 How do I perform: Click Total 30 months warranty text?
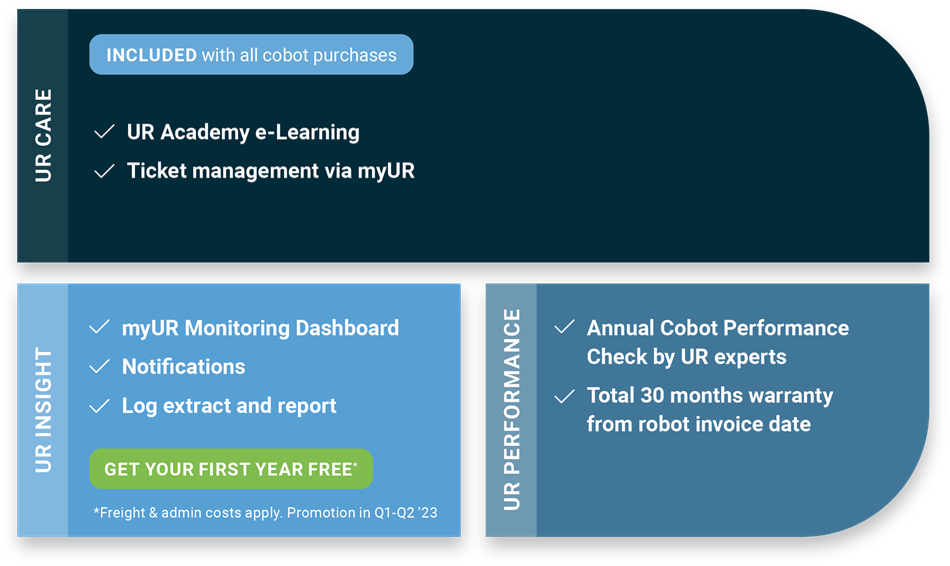coord(710,410)
